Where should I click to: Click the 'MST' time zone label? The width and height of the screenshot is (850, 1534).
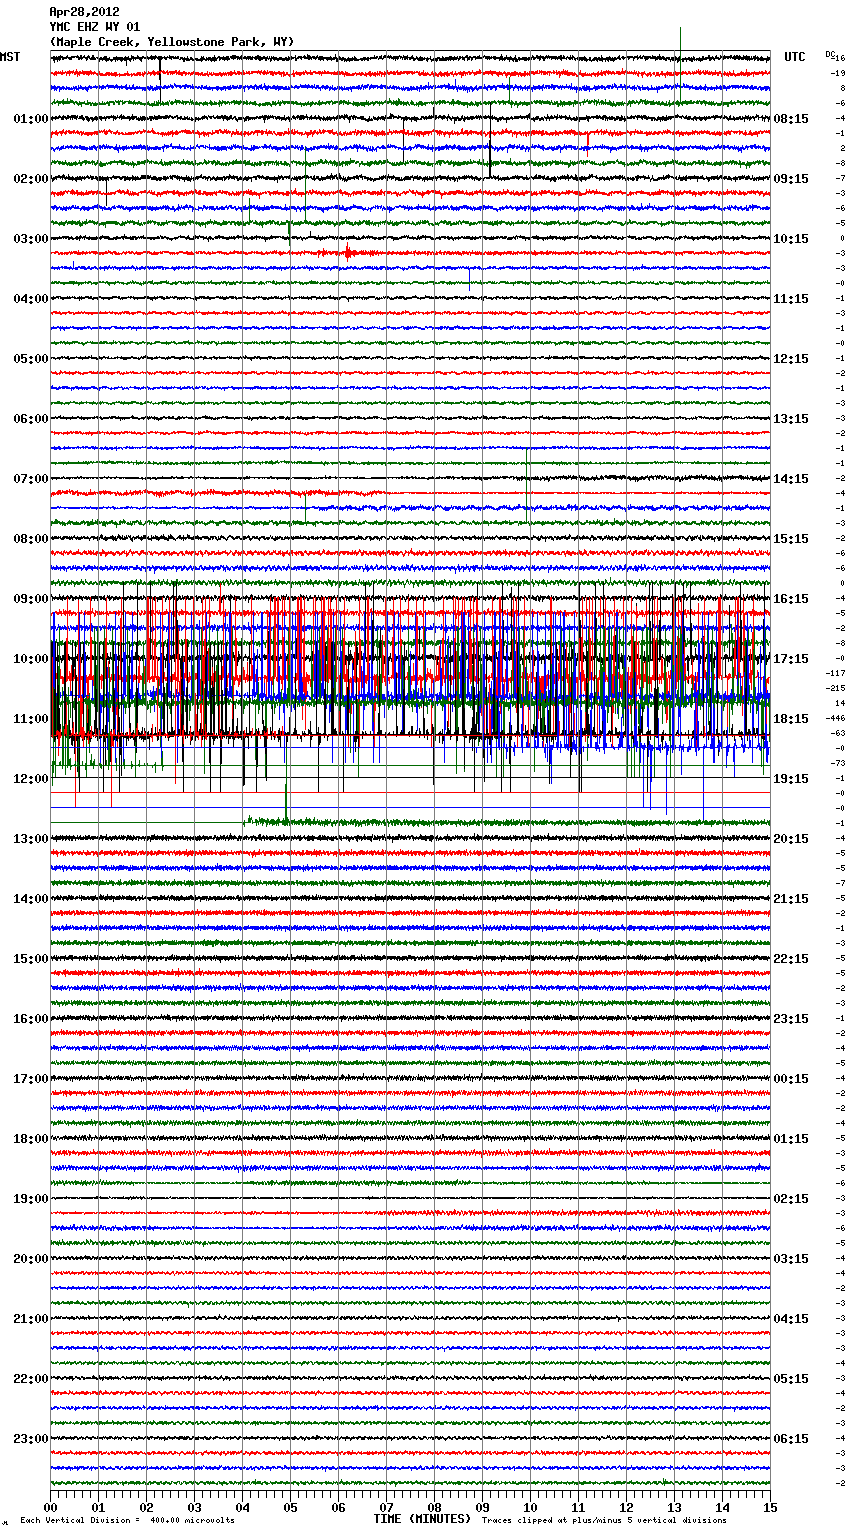click(x=10, y=57)
